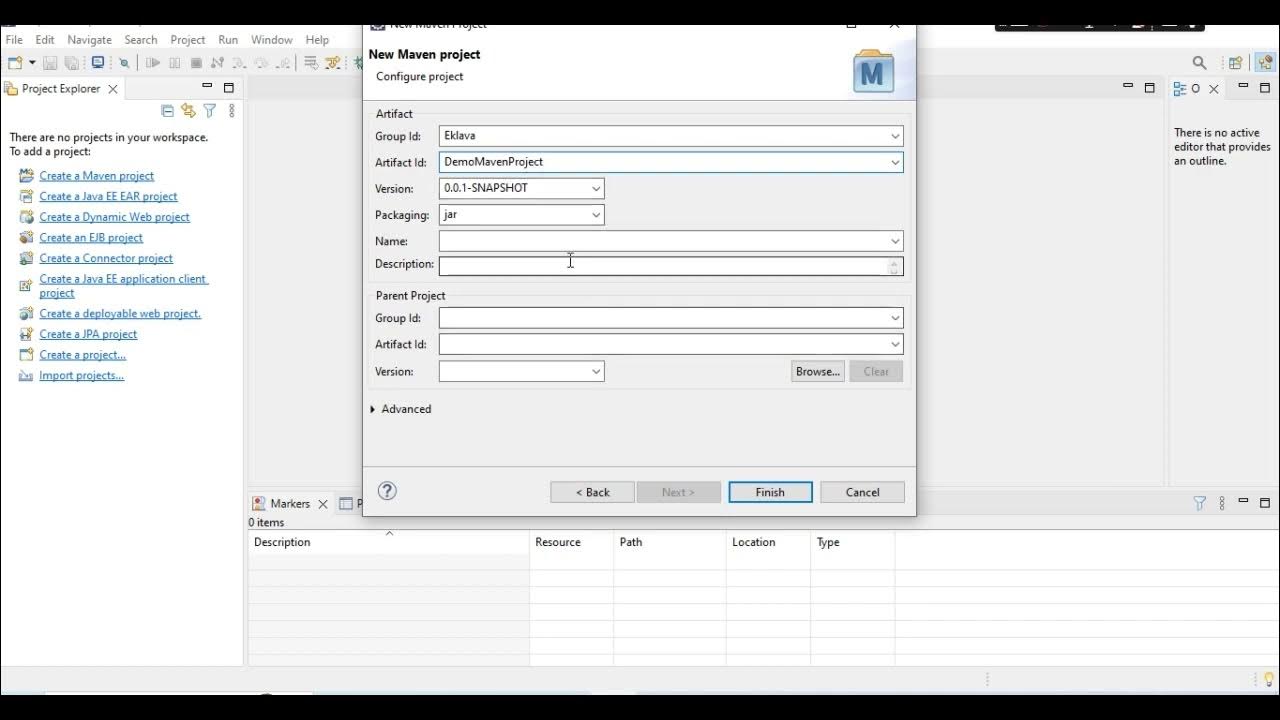Open the Navigate menu

click(x=90, y=40)
